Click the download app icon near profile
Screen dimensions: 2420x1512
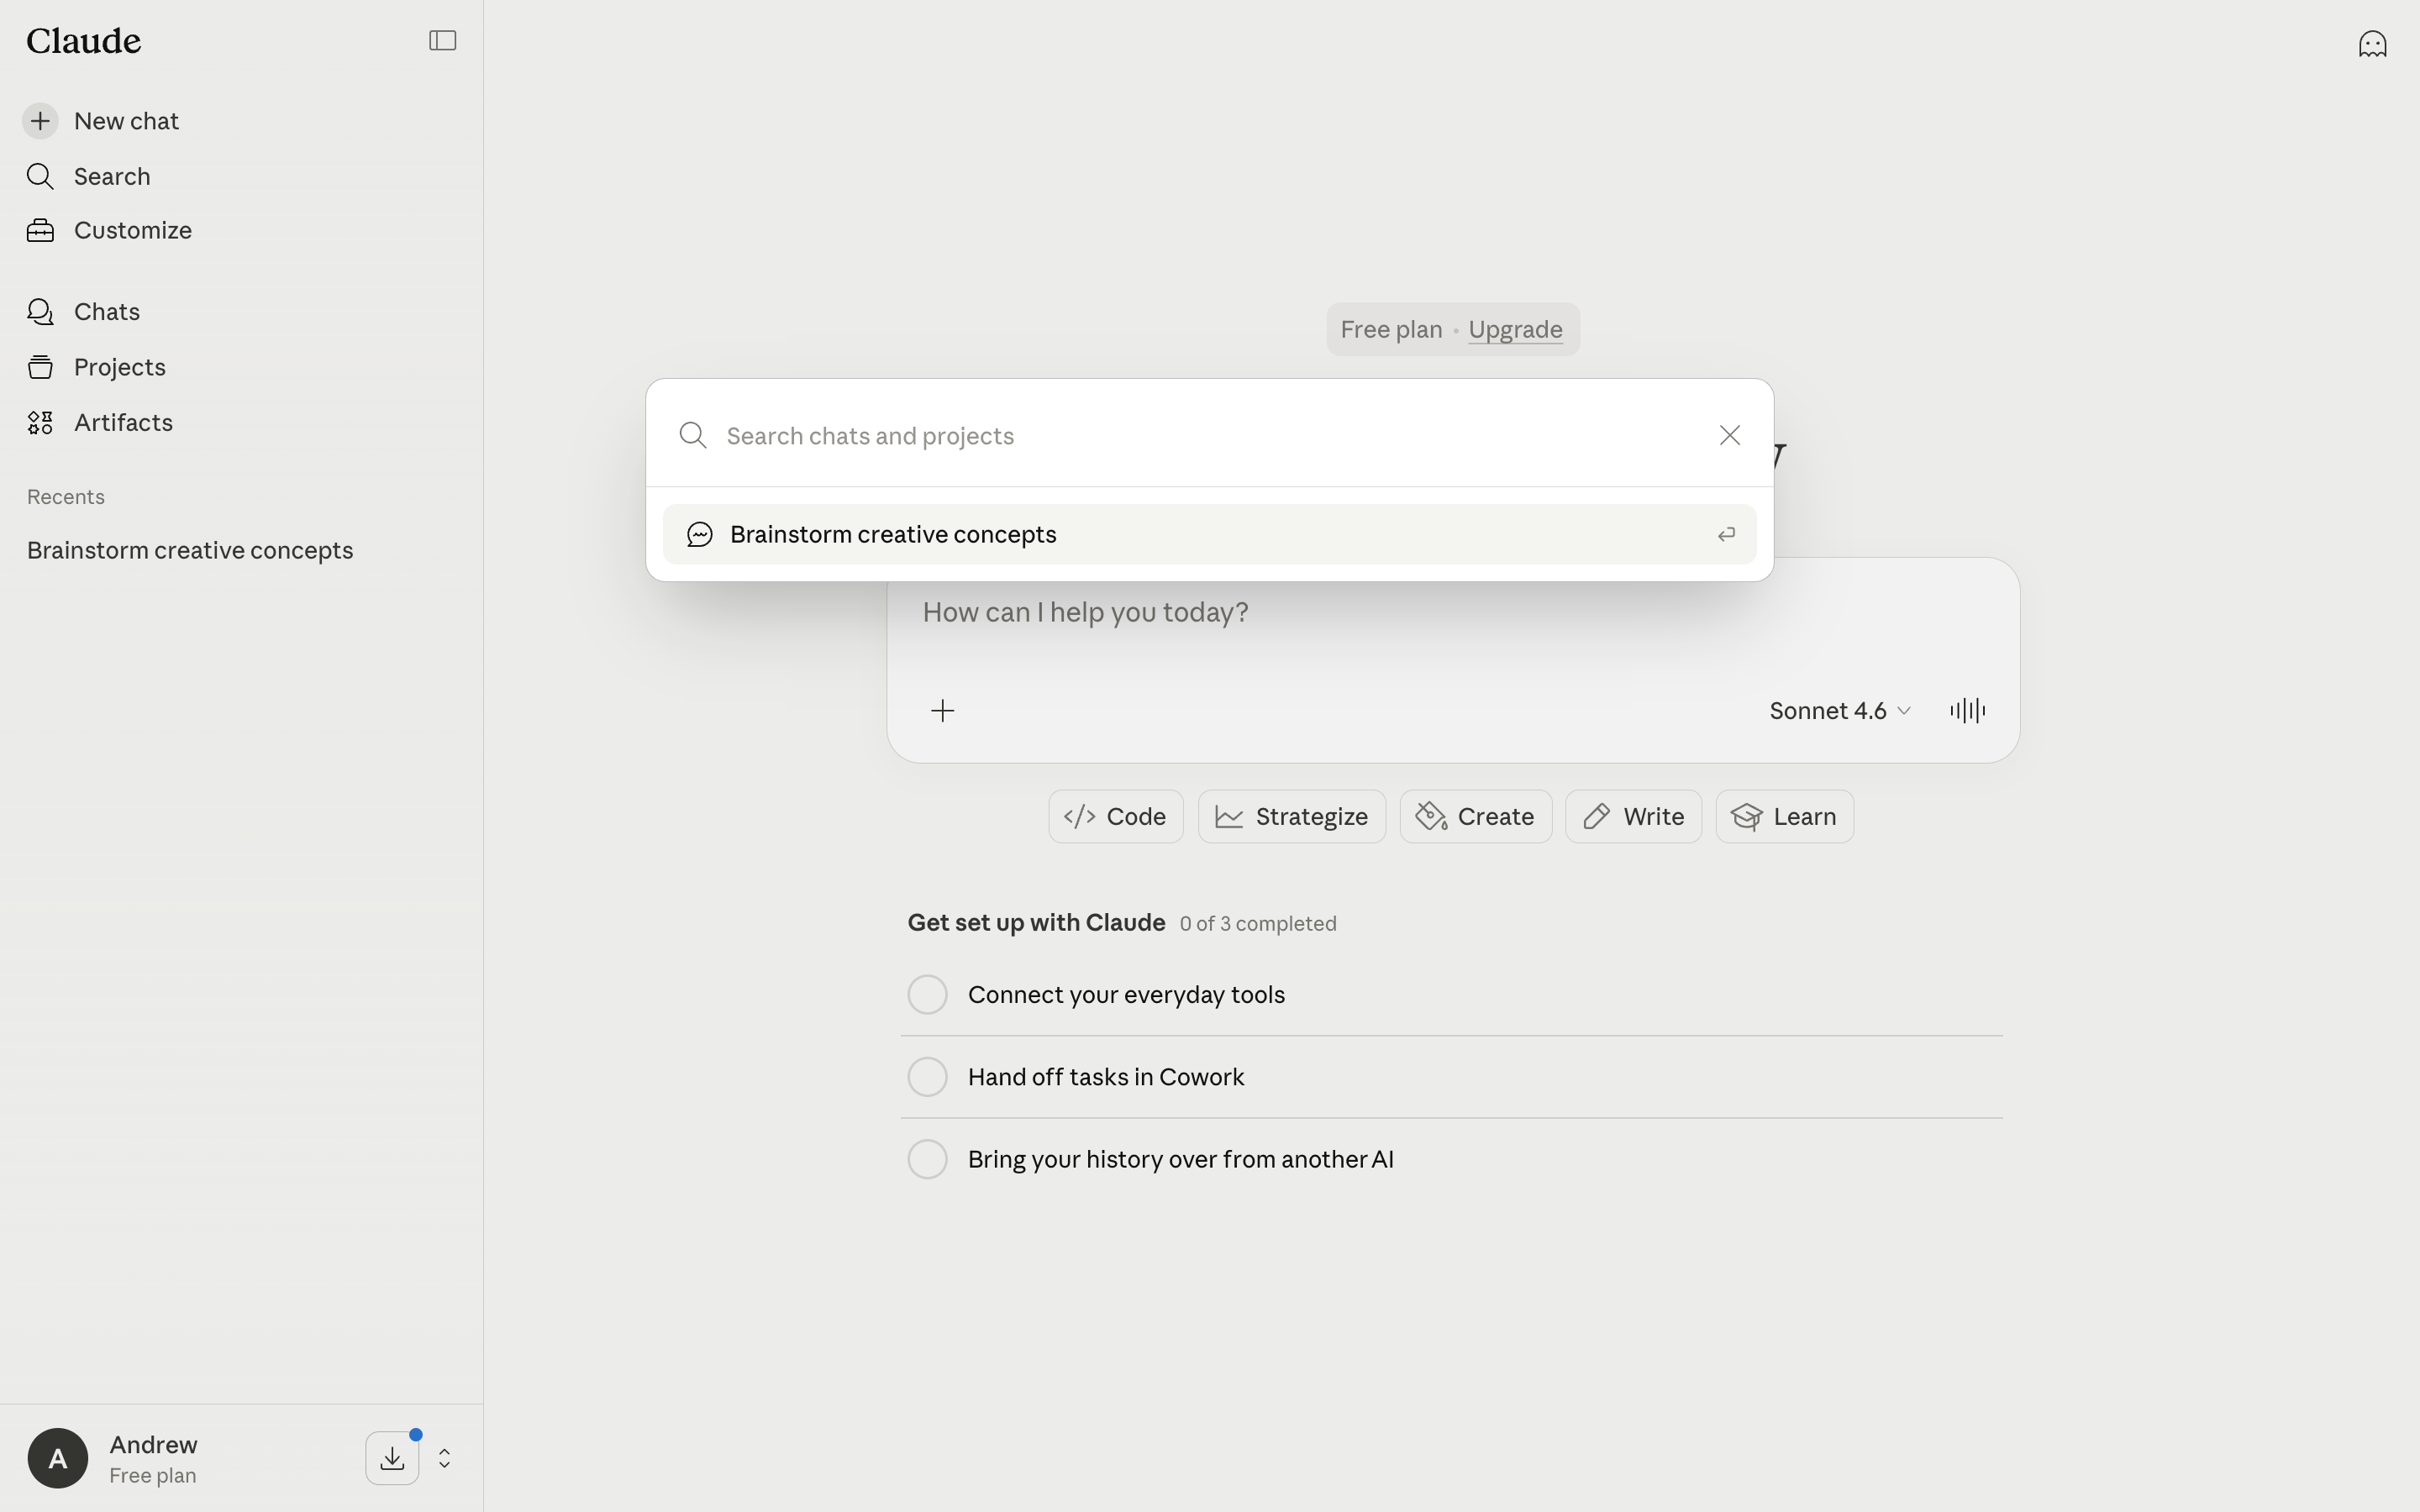(x=392, y=1458)
